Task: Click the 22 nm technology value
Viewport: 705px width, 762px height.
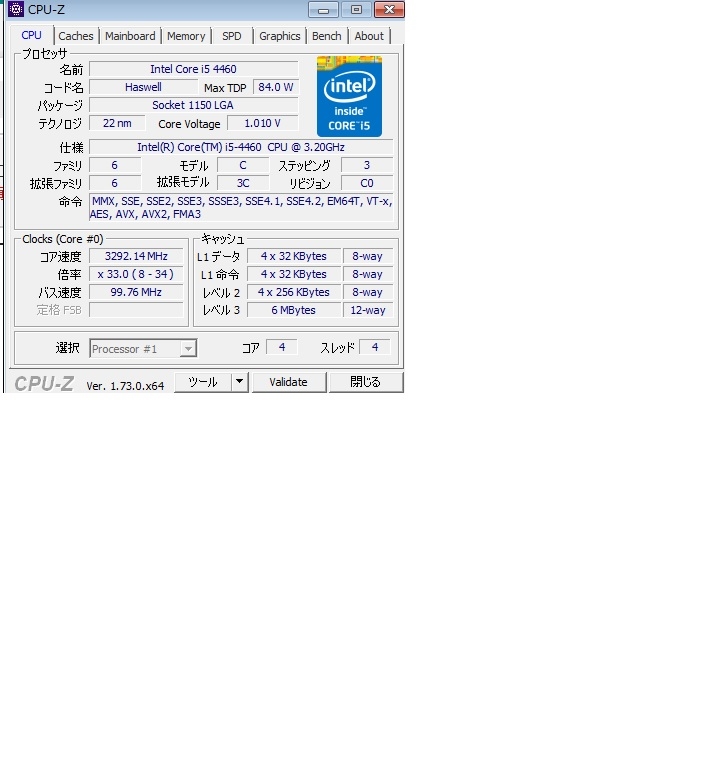Action: tap(117, 123)
